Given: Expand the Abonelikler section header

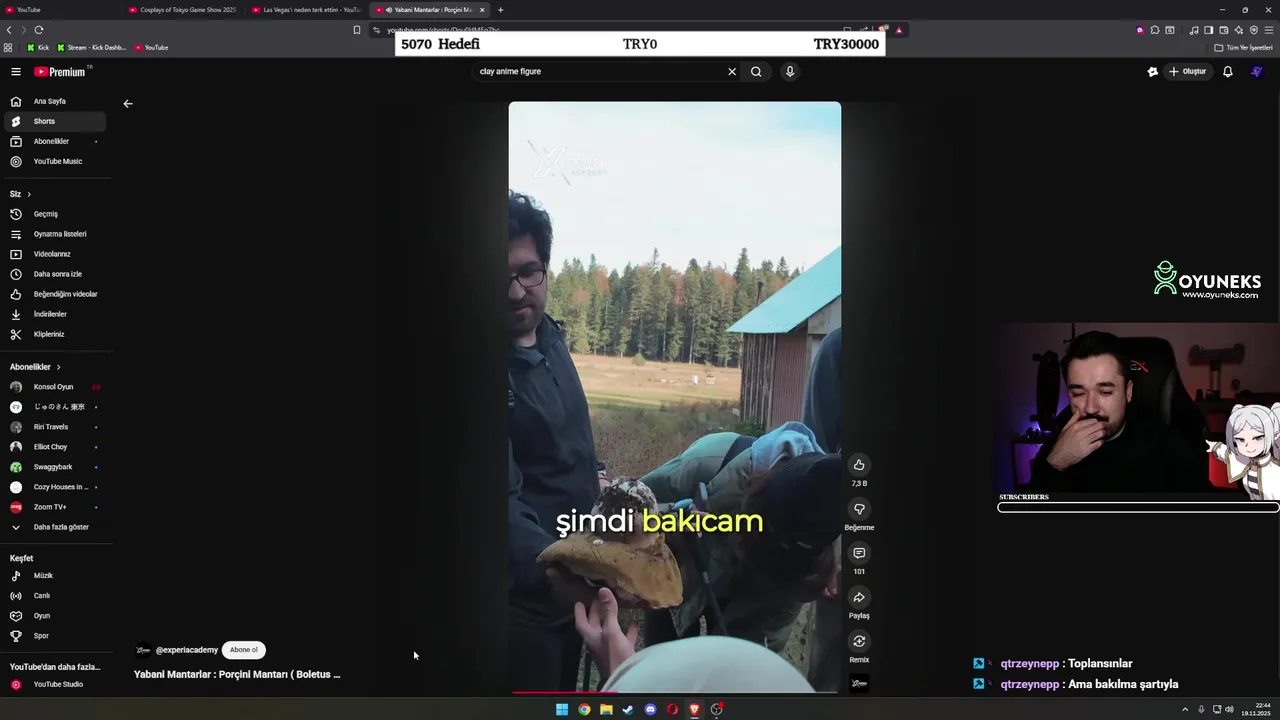Looking at the screenshot, I should (x=35, y=367).
